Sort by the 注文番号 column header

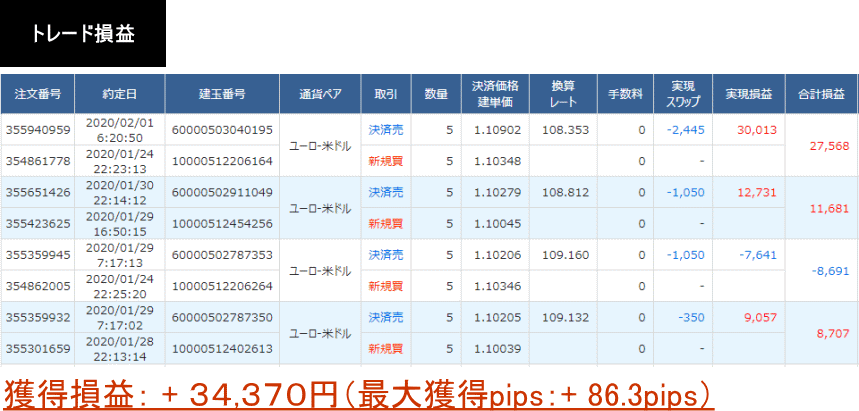click(x=38, y=95)
